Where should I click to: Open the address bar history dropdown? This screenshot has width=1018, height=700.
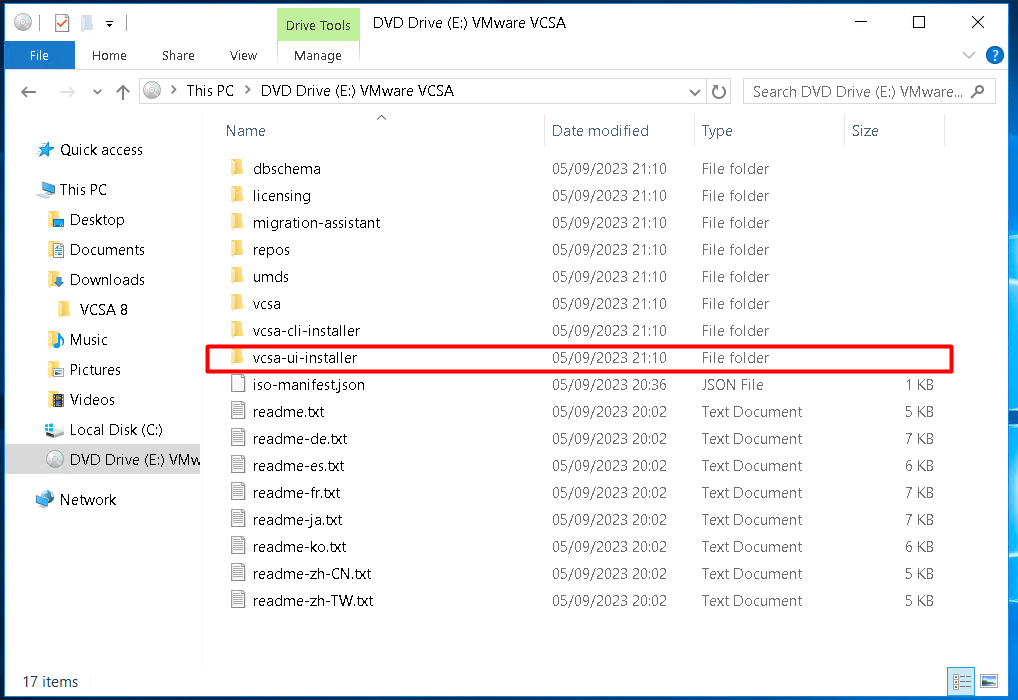(x=695, y=91)
